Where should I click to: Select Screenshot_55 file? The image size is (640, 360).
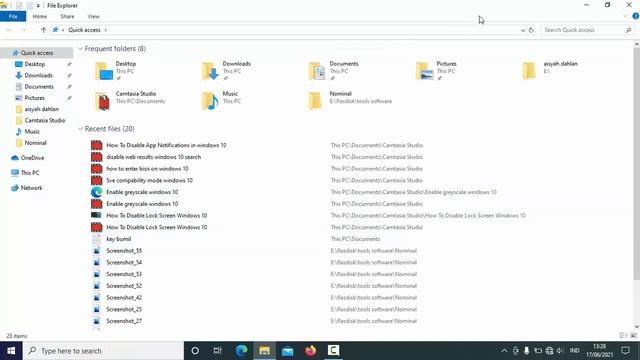click(x=124, y=251)
